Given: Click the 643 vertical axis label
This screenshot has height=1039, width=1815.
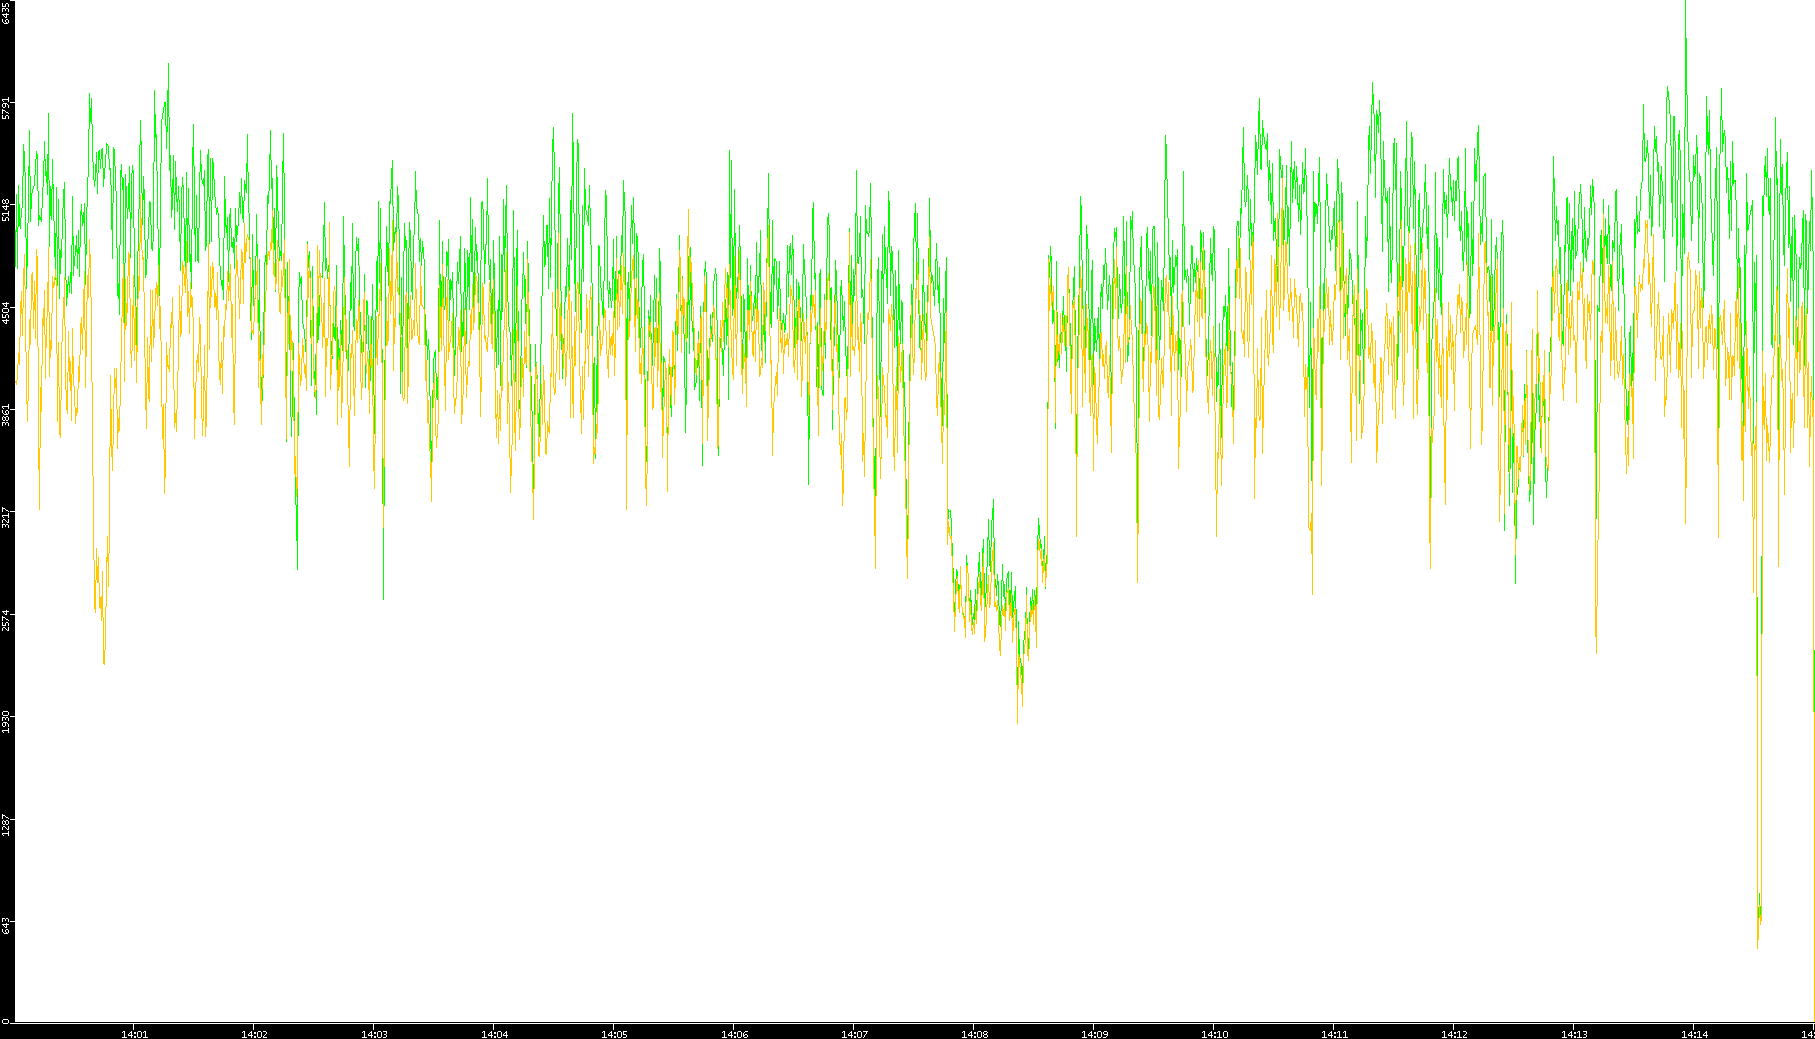Looking at the screenshot, I should [6, 926].
